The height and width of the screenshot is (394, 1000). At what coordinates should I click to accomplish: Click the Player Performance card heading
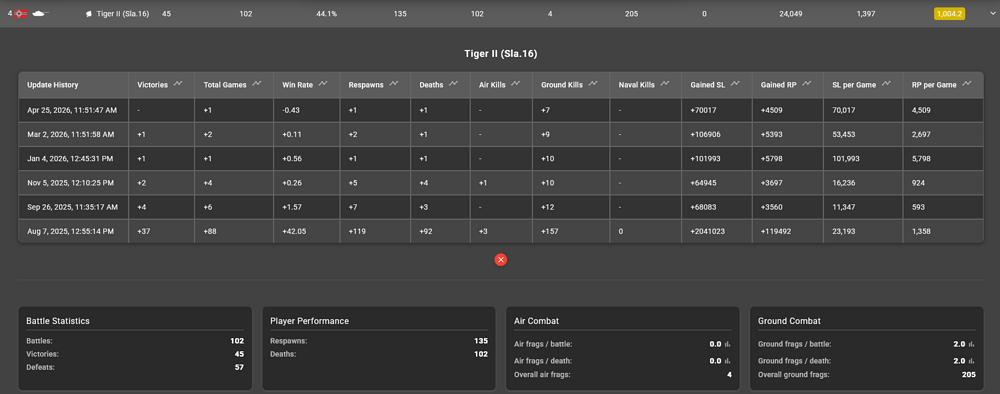[x=309, y=321]
